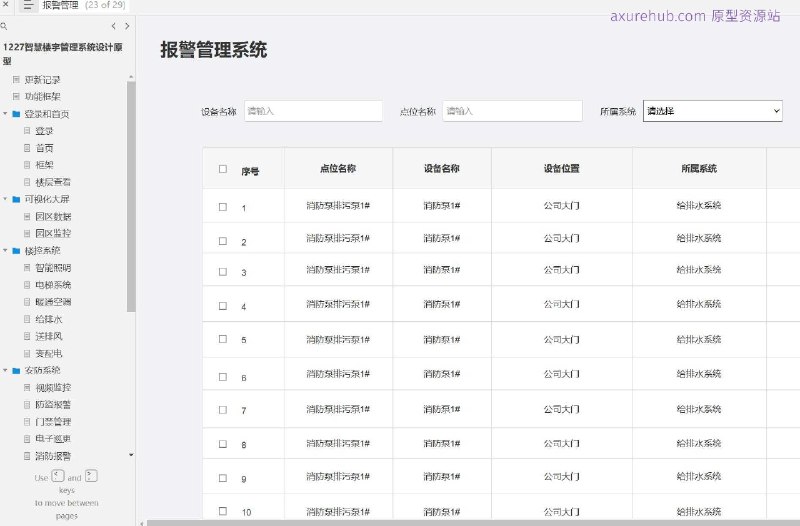Screen dimensions: 800x526
Task: Check the checkbox for row 6
Action: click(223, 377)
